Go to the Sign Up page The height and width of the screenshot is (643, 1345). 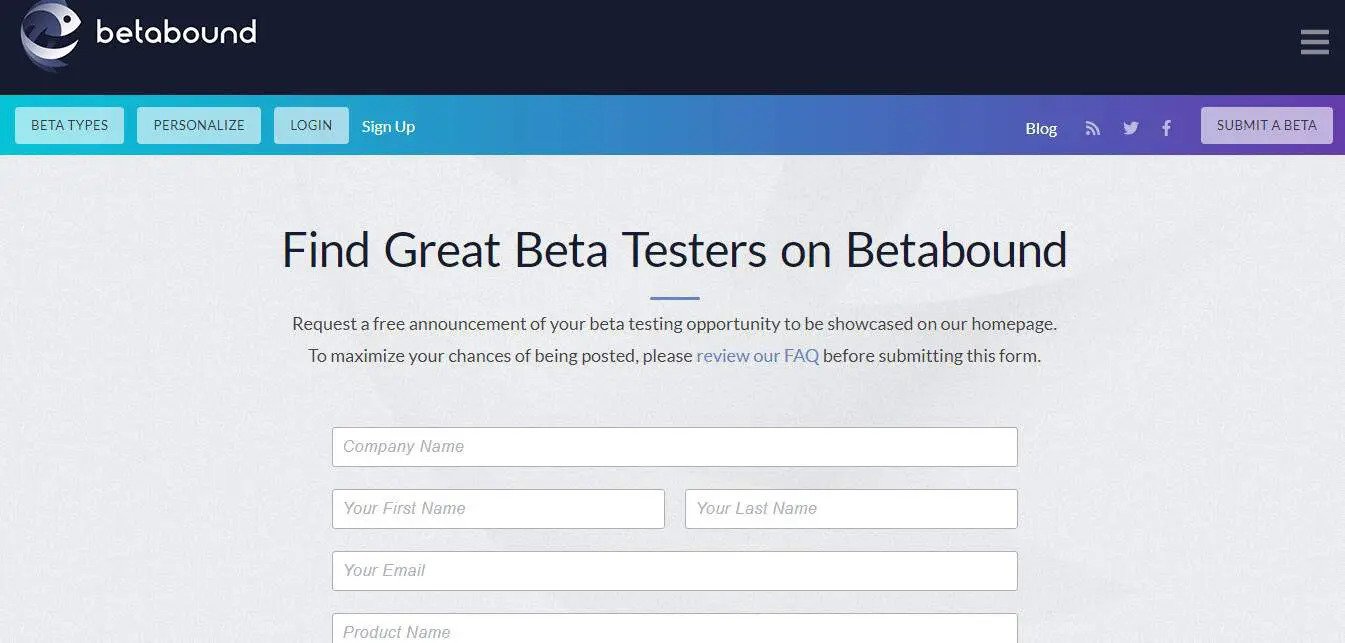pos(388,127)
